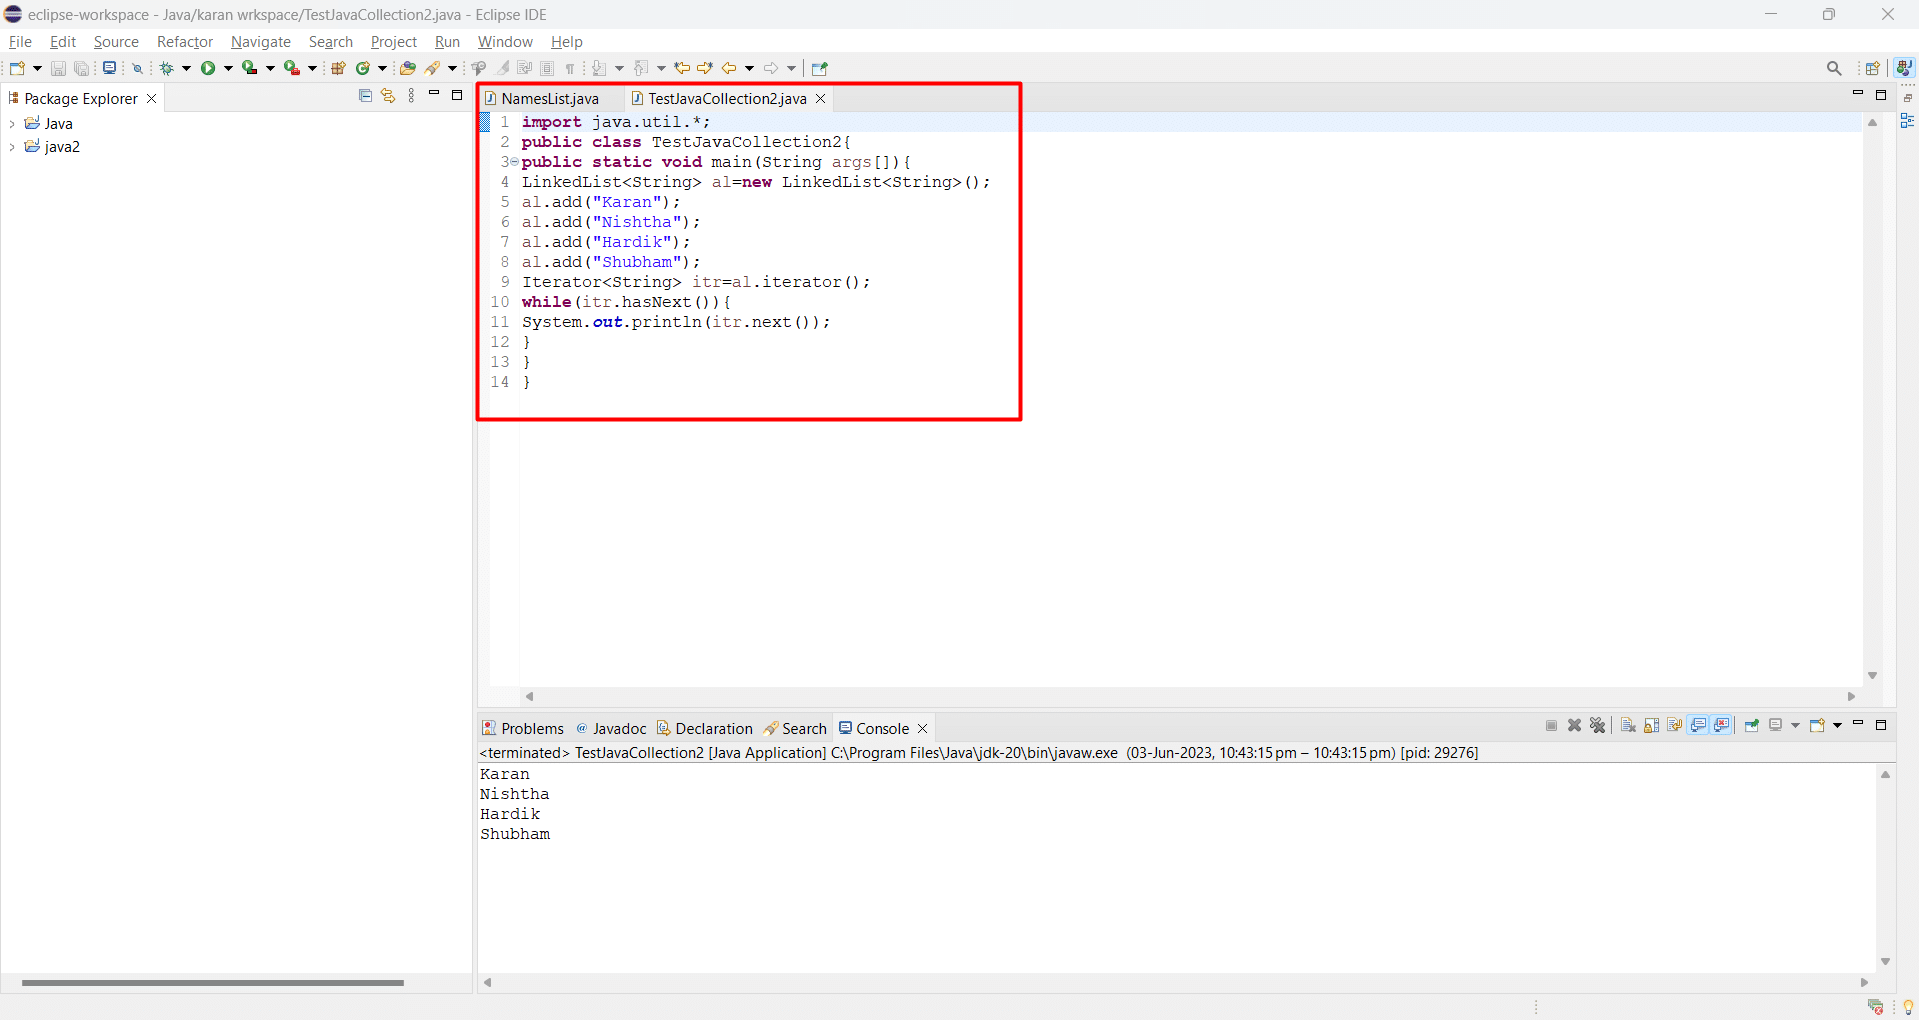Screen dimensions: 1919x1020
Task: Maximize the editor area
Action: pos(1881,95)
